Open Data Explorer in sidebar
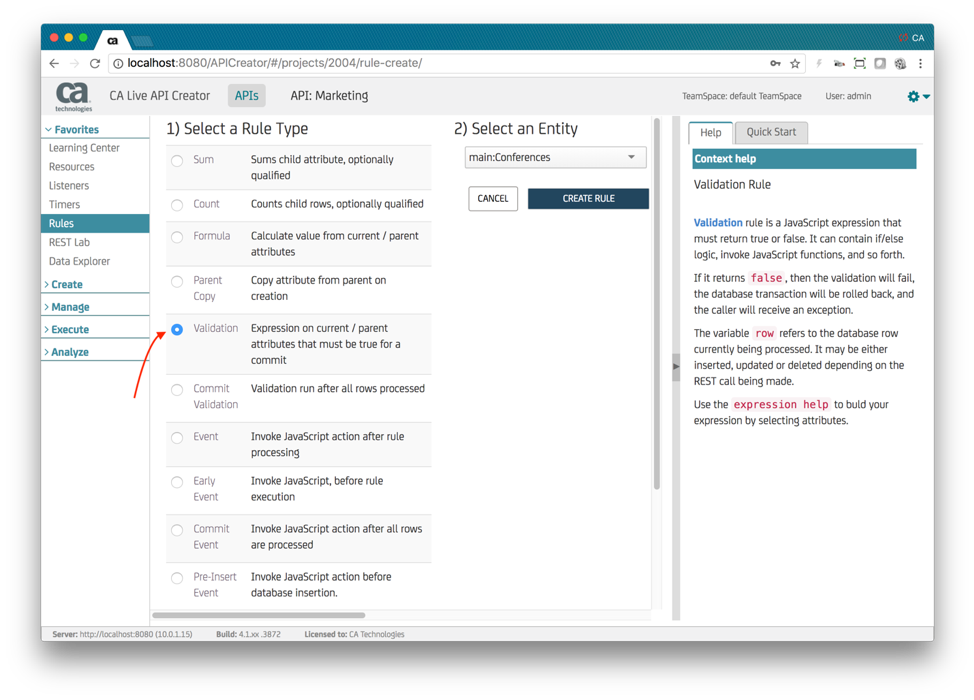Screen dimensions: 974x700 80,261
